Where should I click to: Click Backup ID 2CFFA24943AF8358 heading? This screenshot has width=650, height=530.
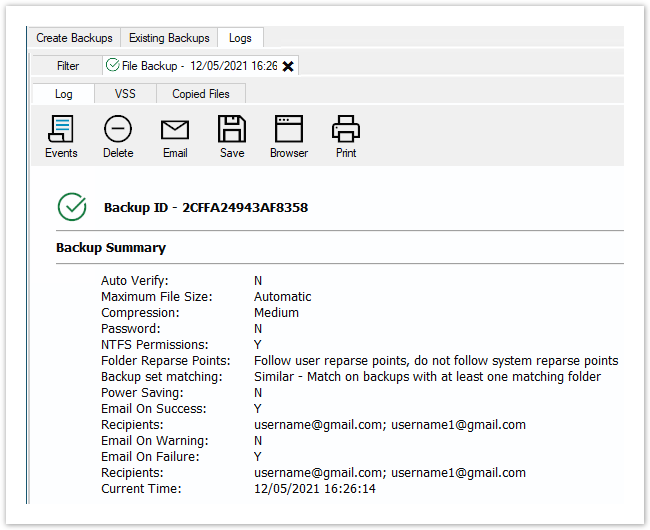point(206,207)
